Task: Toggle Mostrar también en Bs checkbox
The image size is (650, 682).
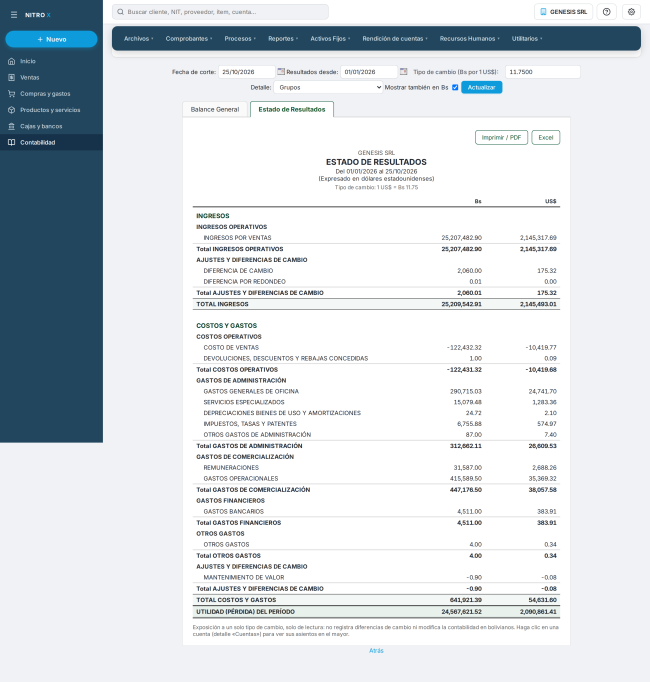Action: click(455, 87)
